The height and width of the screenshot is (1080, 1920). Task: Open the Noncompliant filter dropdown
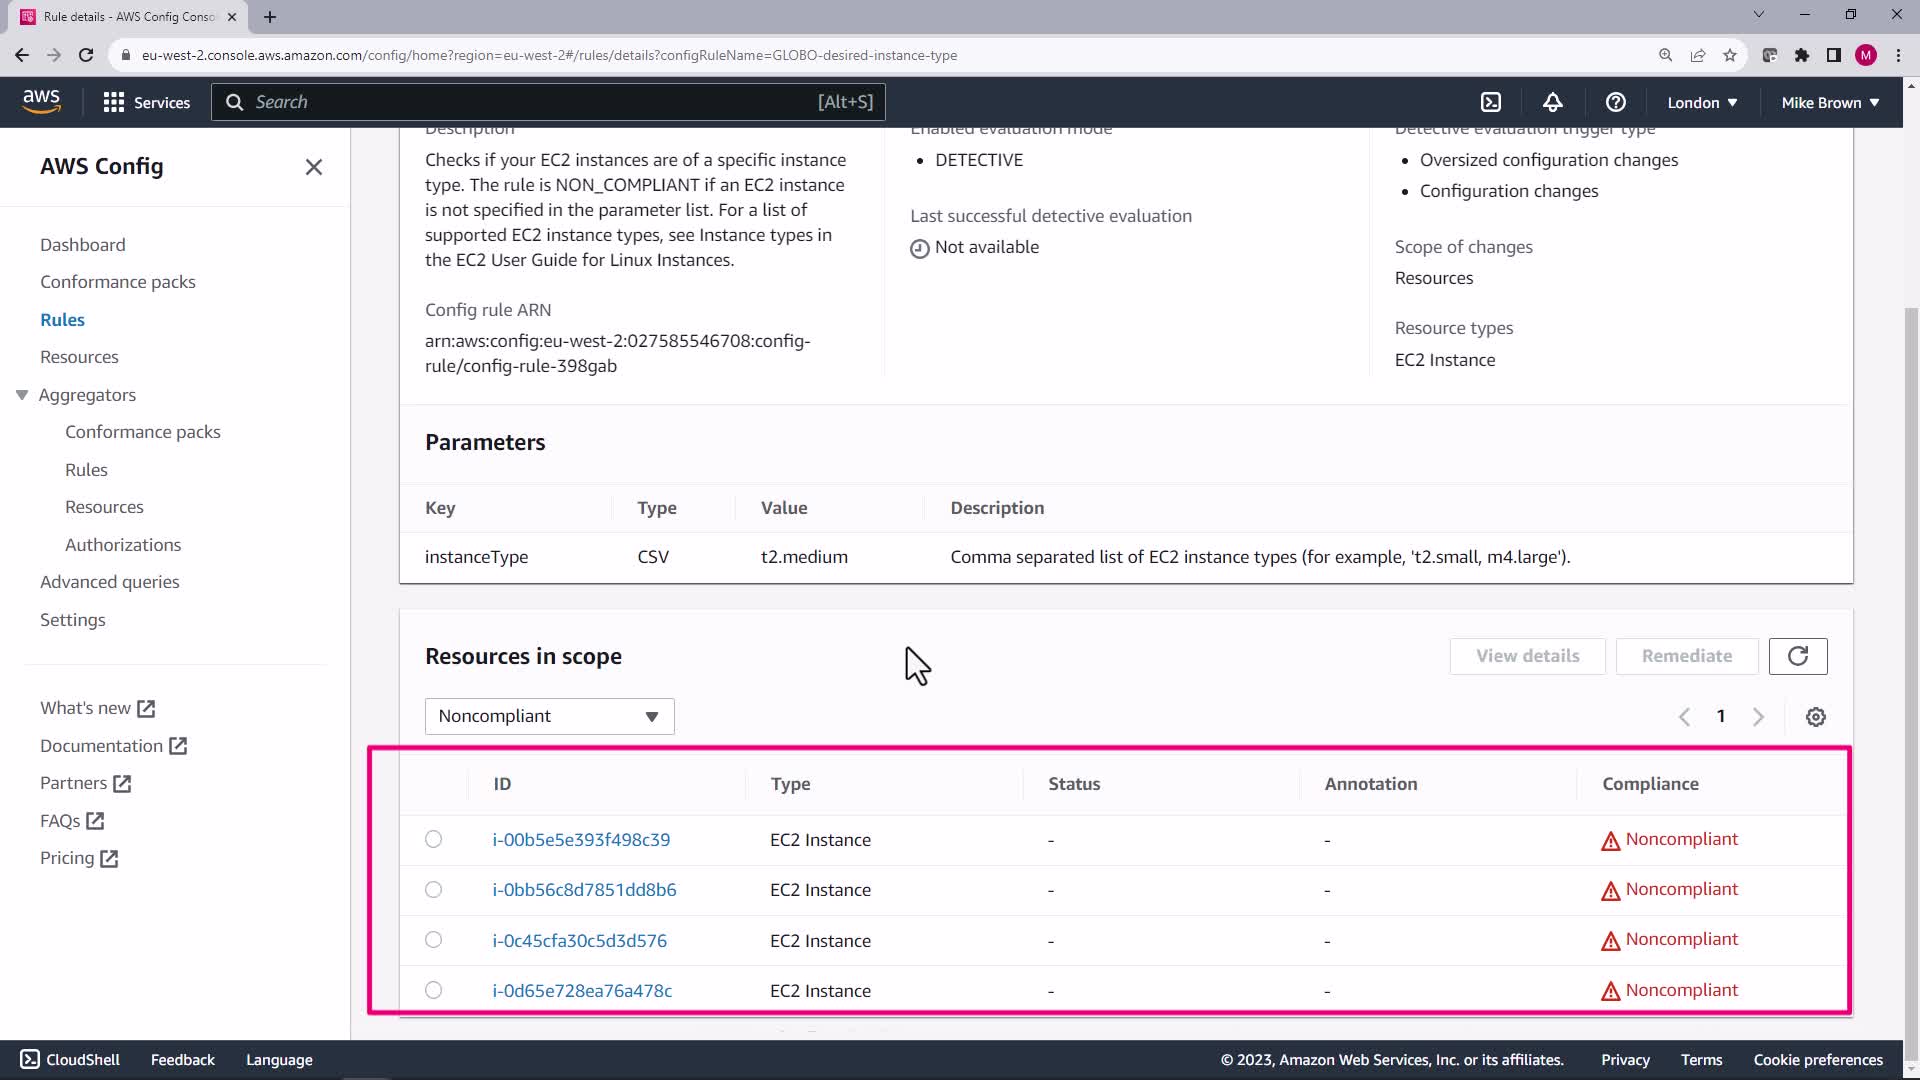(549, 716)
